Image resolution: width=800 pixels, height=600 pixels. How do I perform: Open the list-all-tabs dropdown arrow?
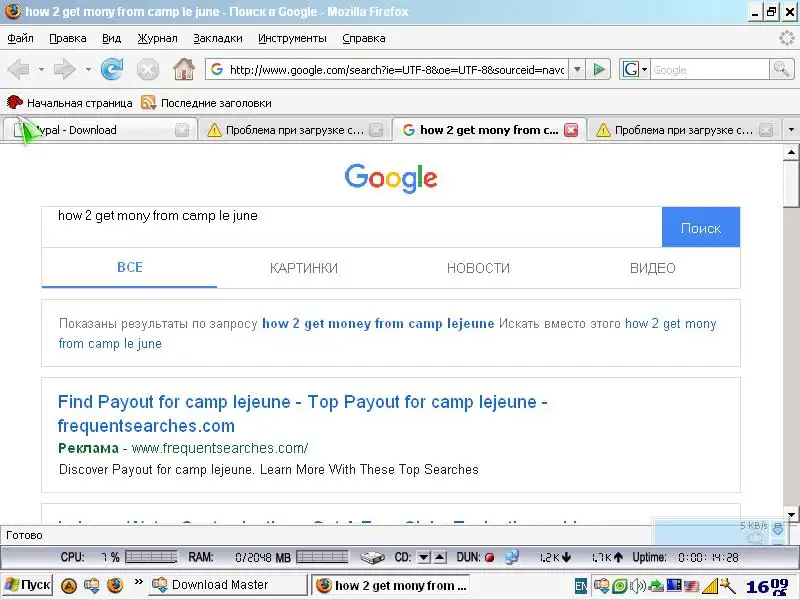791,130
